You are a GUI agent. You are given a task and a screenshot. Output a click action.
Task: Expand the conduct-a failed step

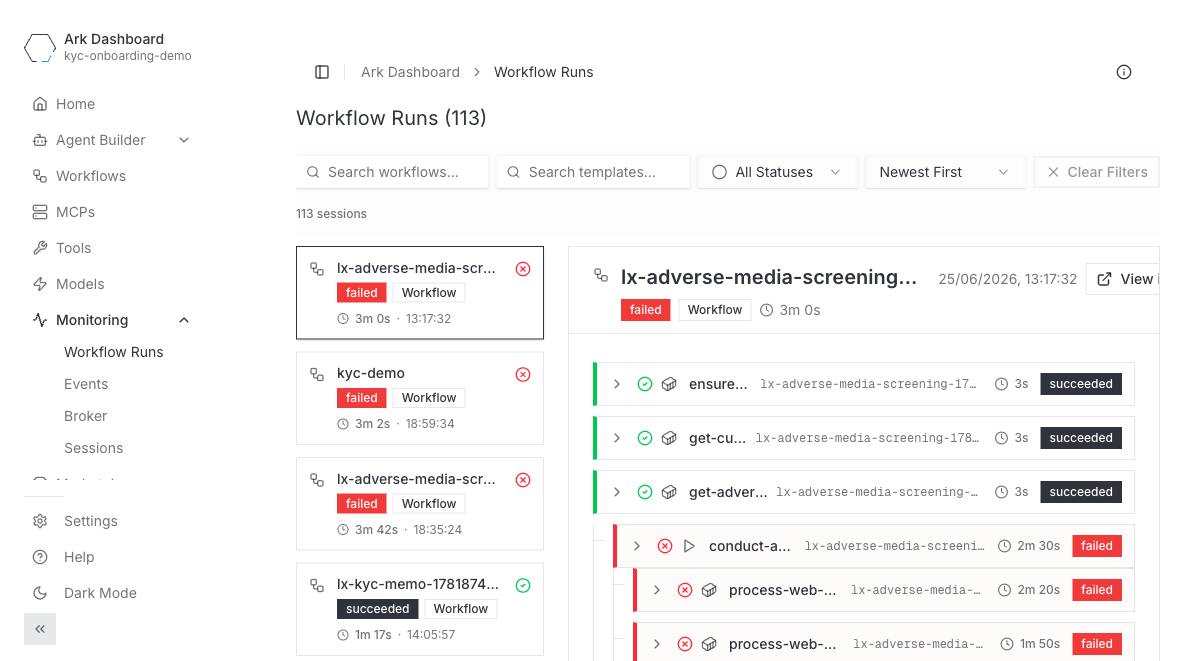click(637, 546)
